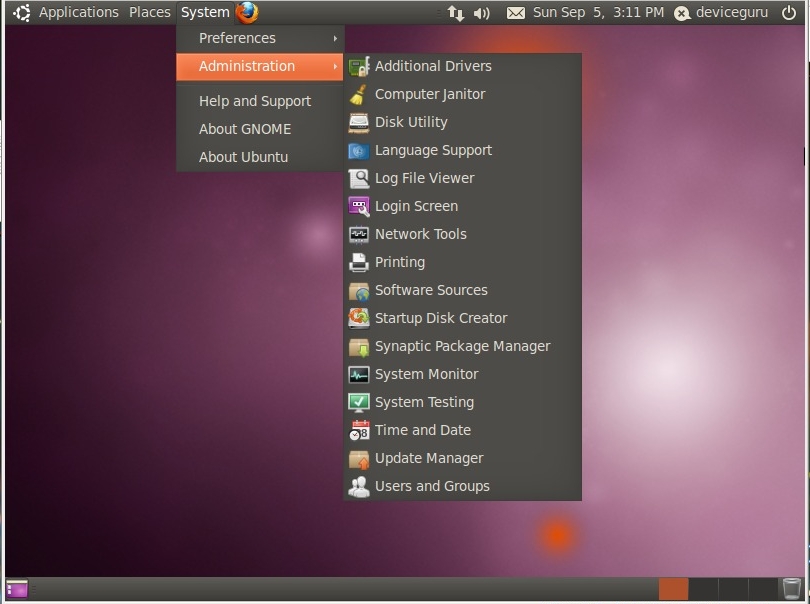Expand the Preferences submenu arrow
Image resolution: width=810 pixels, height=604 pixels.
[x=335, y=38]
